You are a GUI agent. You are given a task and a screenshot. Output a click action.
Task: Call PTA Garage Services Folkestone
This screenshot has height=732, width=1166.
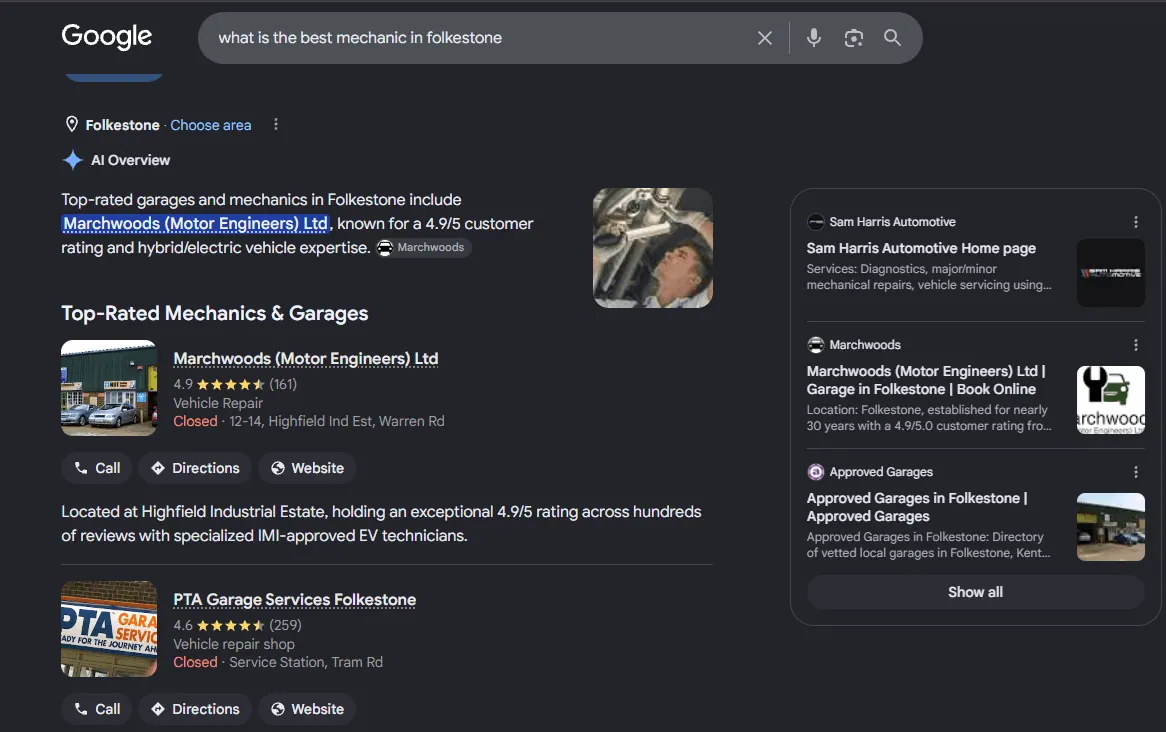coord(97,709)
